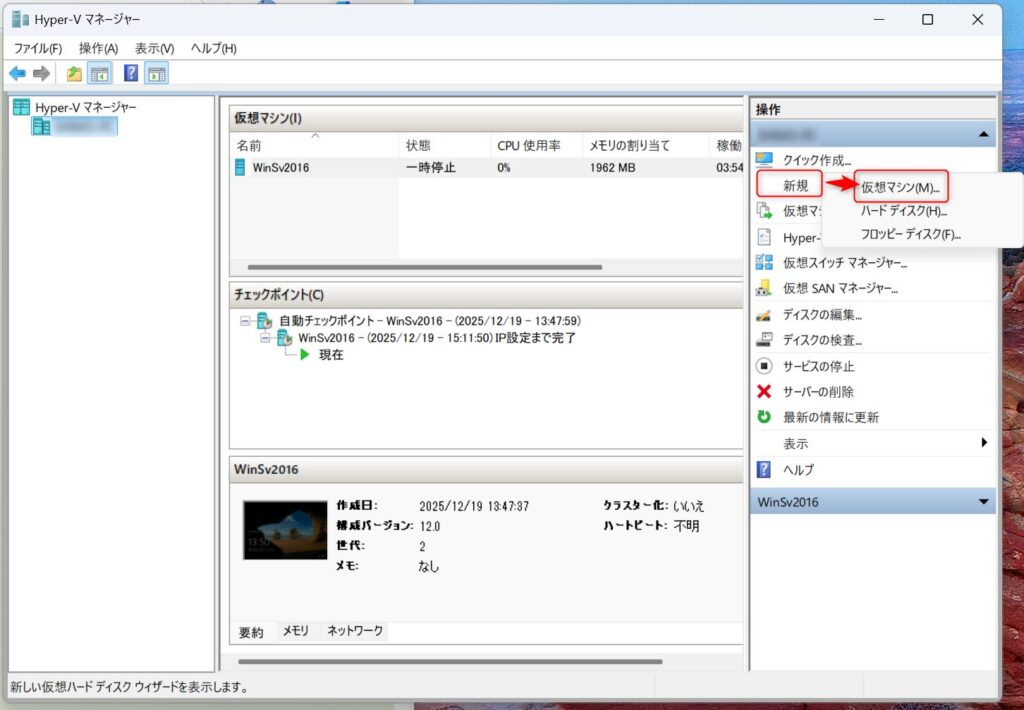Click the Quick Create (クイック作成) icon
Image resolution: width=1024 pixels, height=710 pixels.
(765, 160)
